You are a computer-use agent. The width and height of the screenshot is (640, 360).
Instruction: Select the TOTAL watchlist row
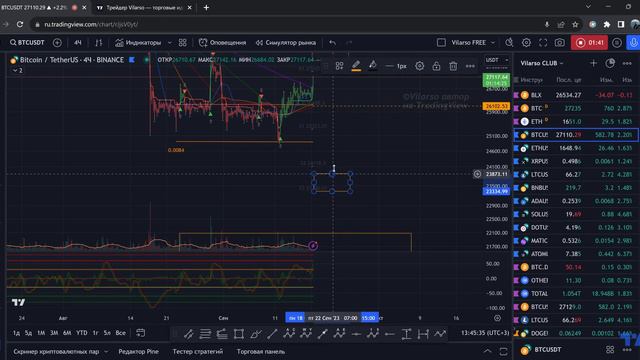coord(576,293)
